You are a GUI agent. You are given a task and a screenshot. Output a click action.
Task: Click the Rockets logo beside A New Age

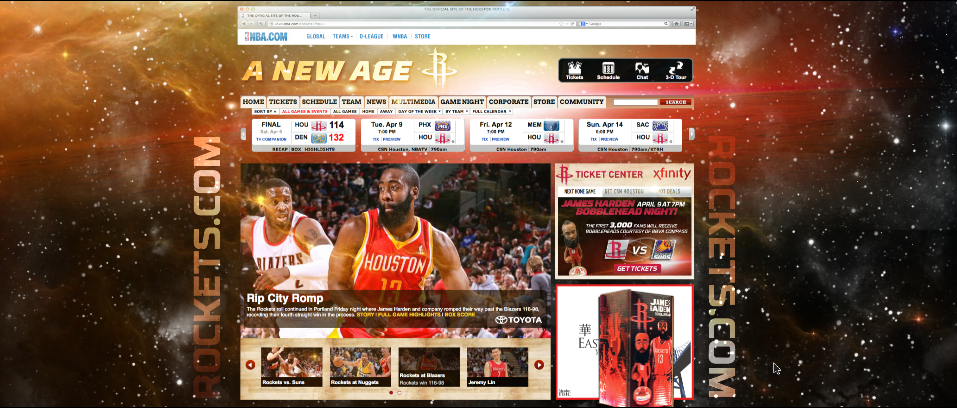point(439,68)
